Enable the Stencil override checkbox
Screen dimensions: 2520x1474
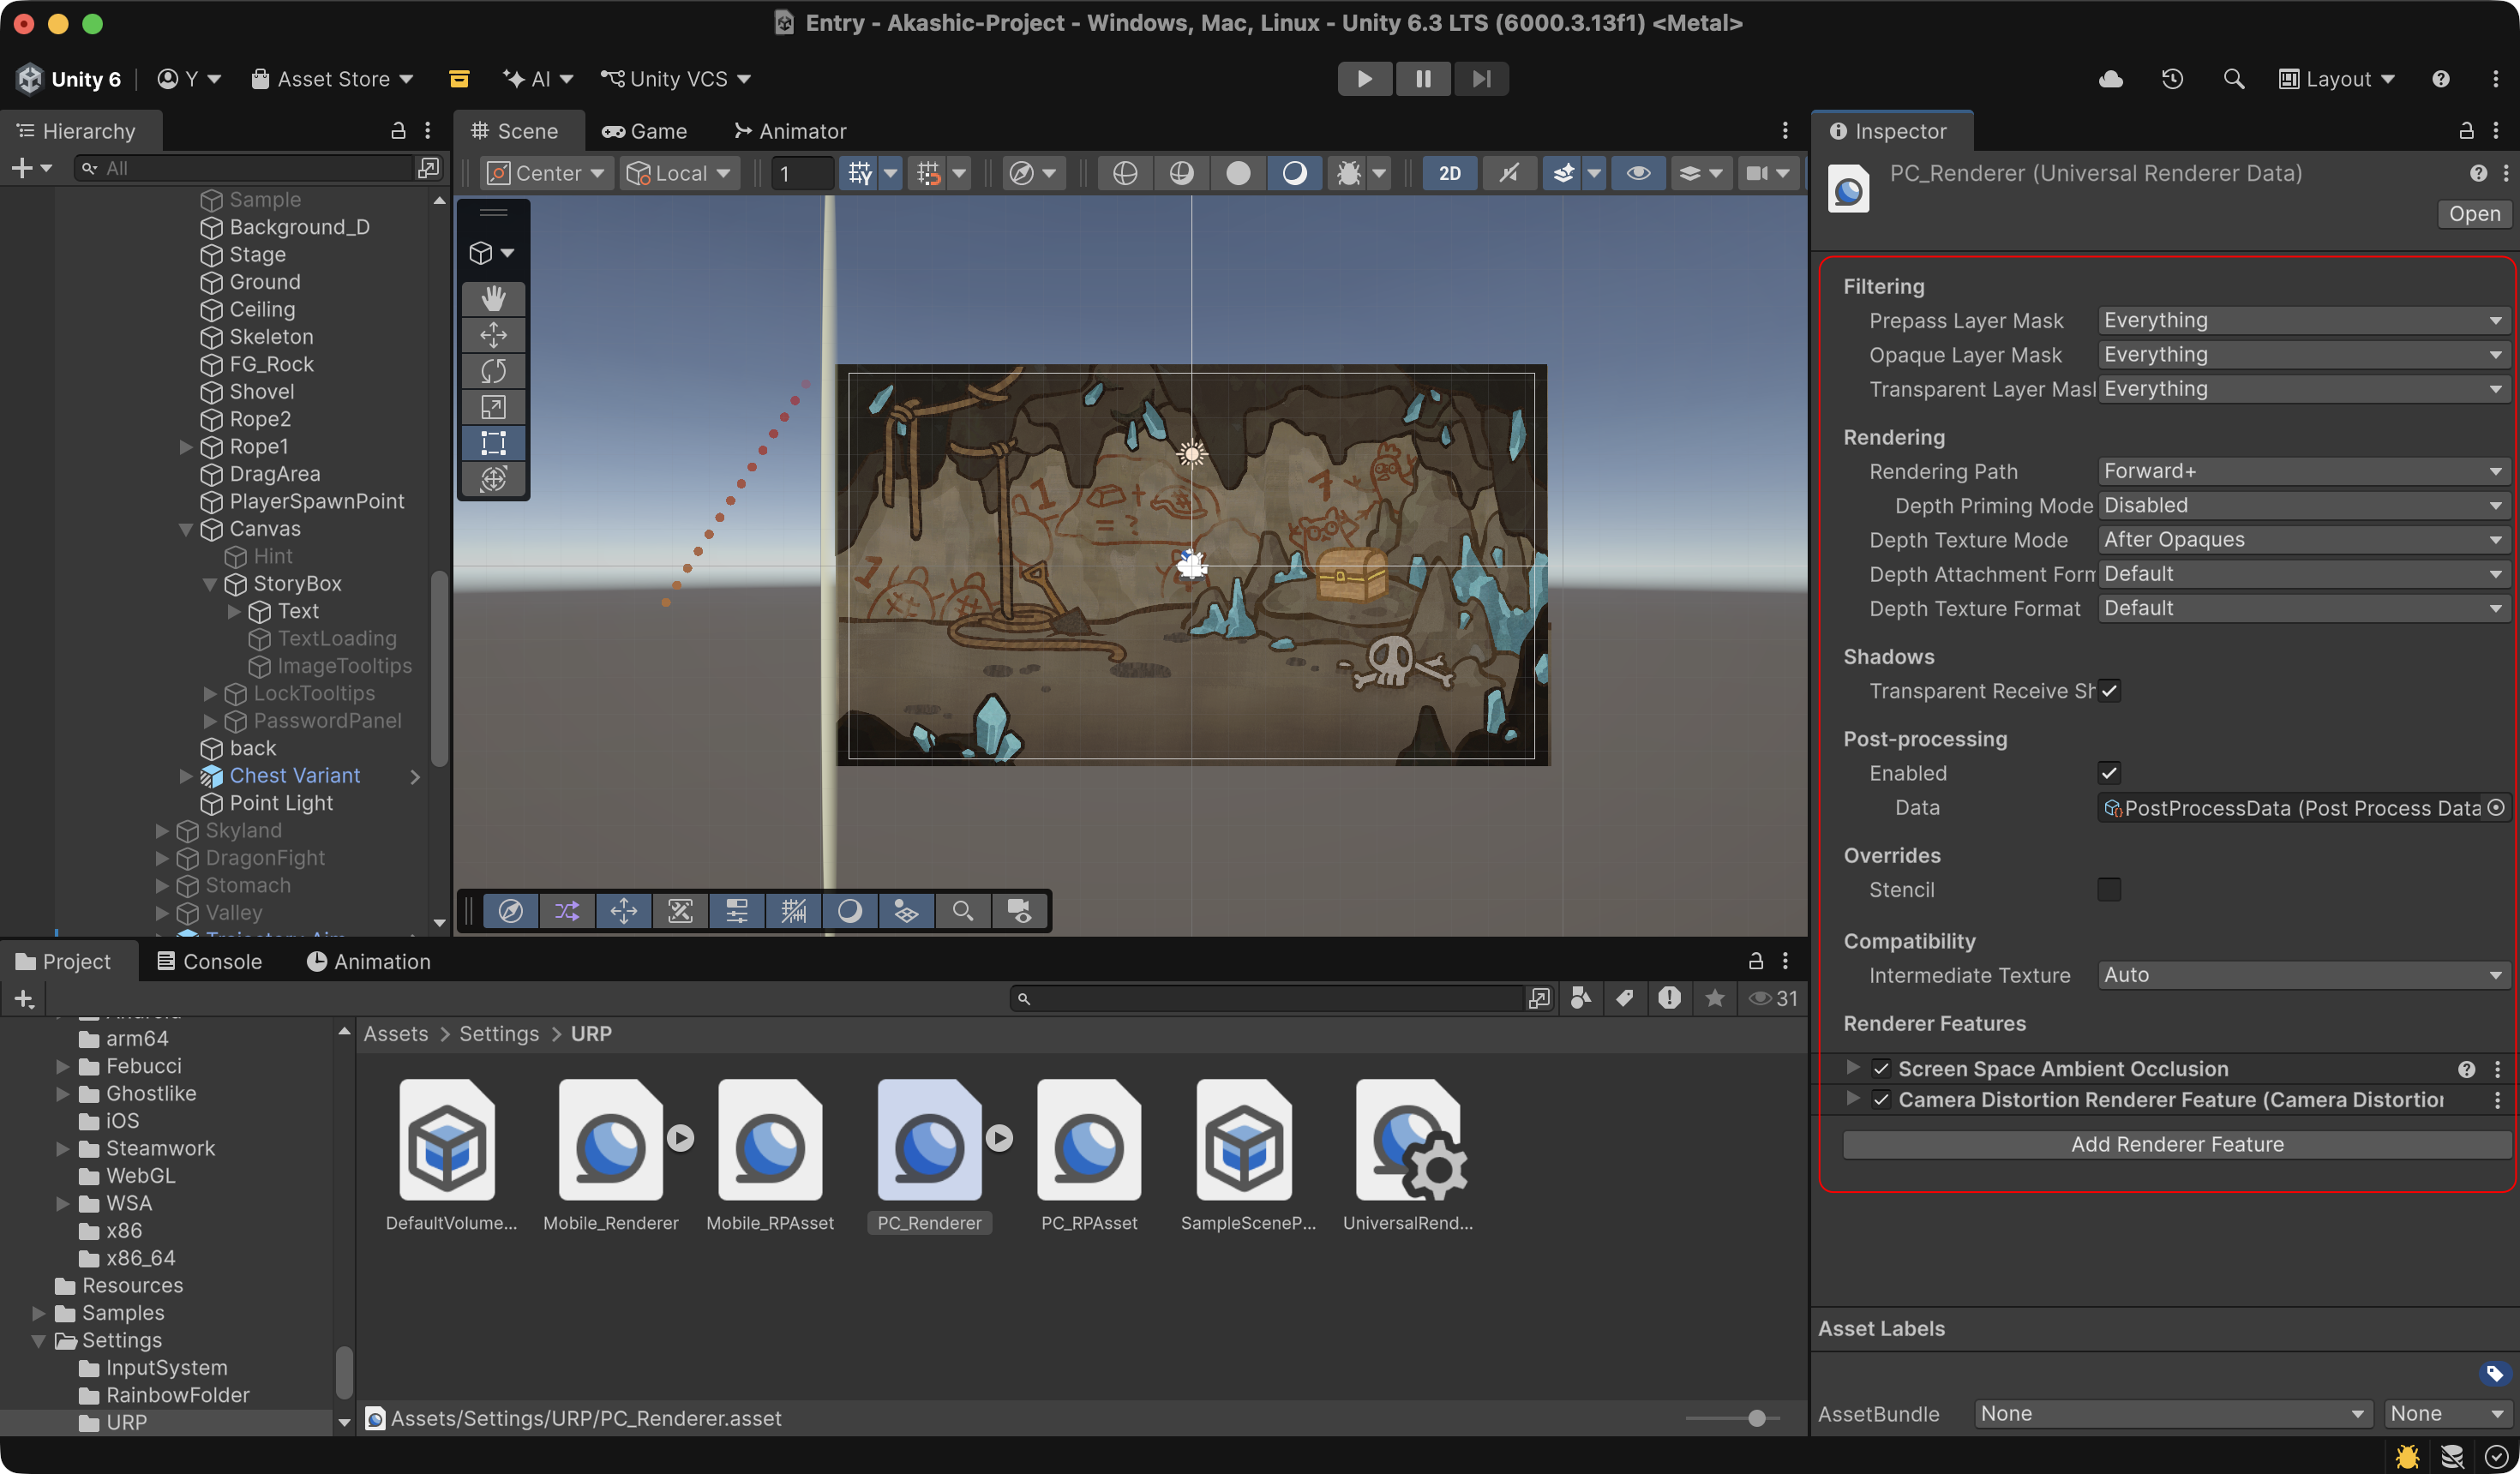(2109, 889)
